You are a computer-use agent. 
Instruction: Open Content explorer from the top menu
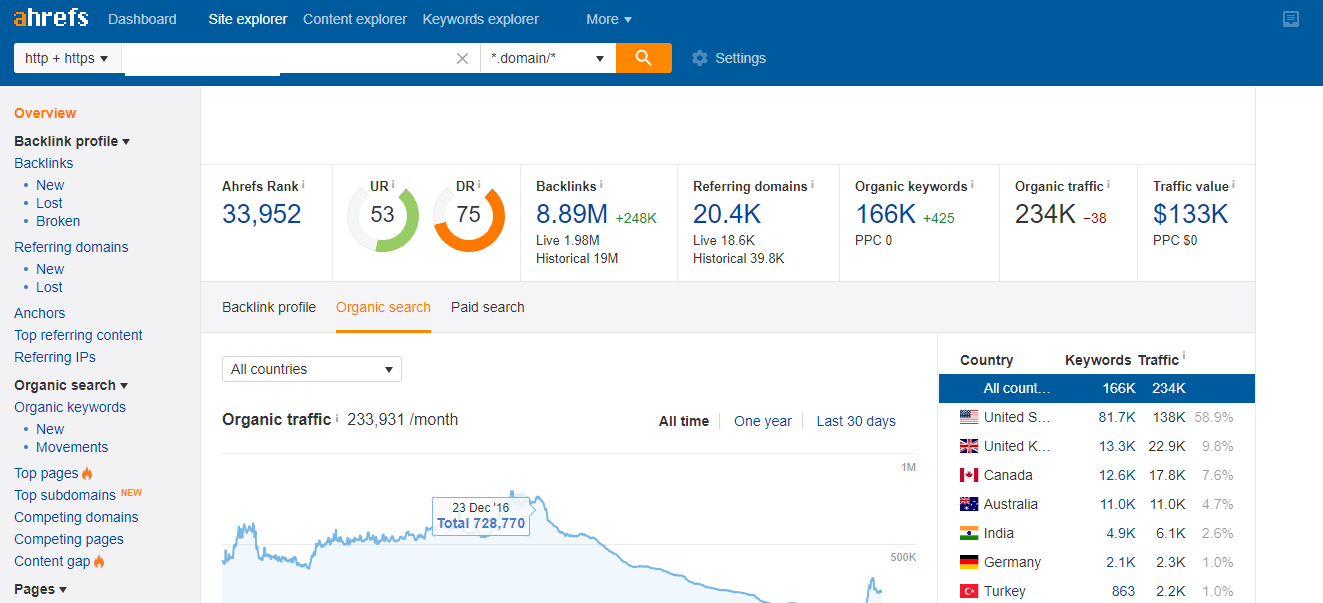point(354,18)
